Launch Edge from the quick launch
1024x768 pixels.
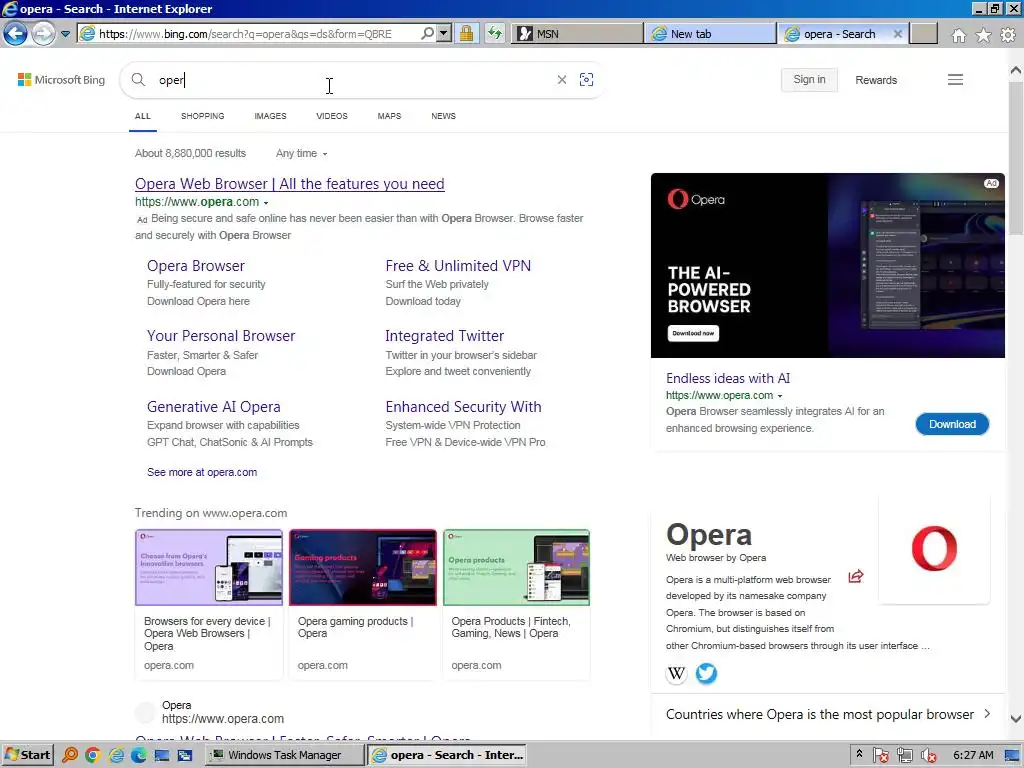pyautogui.click(x=139, y=756)
